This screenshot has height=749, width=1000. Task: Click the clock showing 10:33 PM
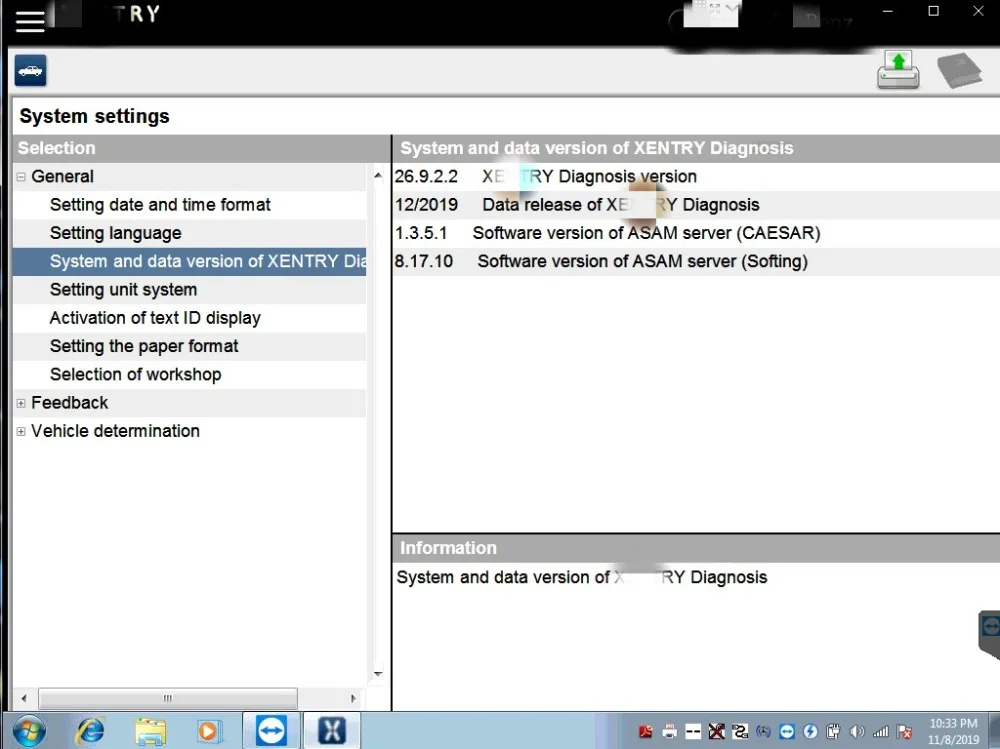(953, 723)
